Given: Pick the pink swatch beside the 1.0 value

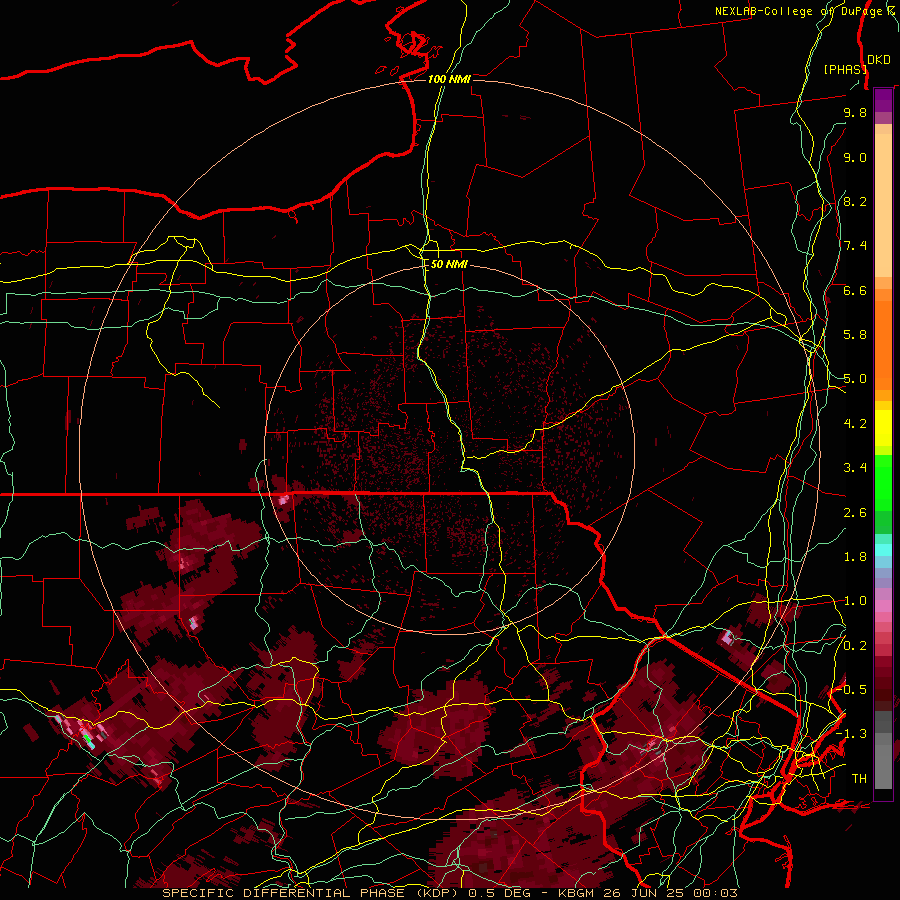Looking at the screenshot, I should point(883,606).
